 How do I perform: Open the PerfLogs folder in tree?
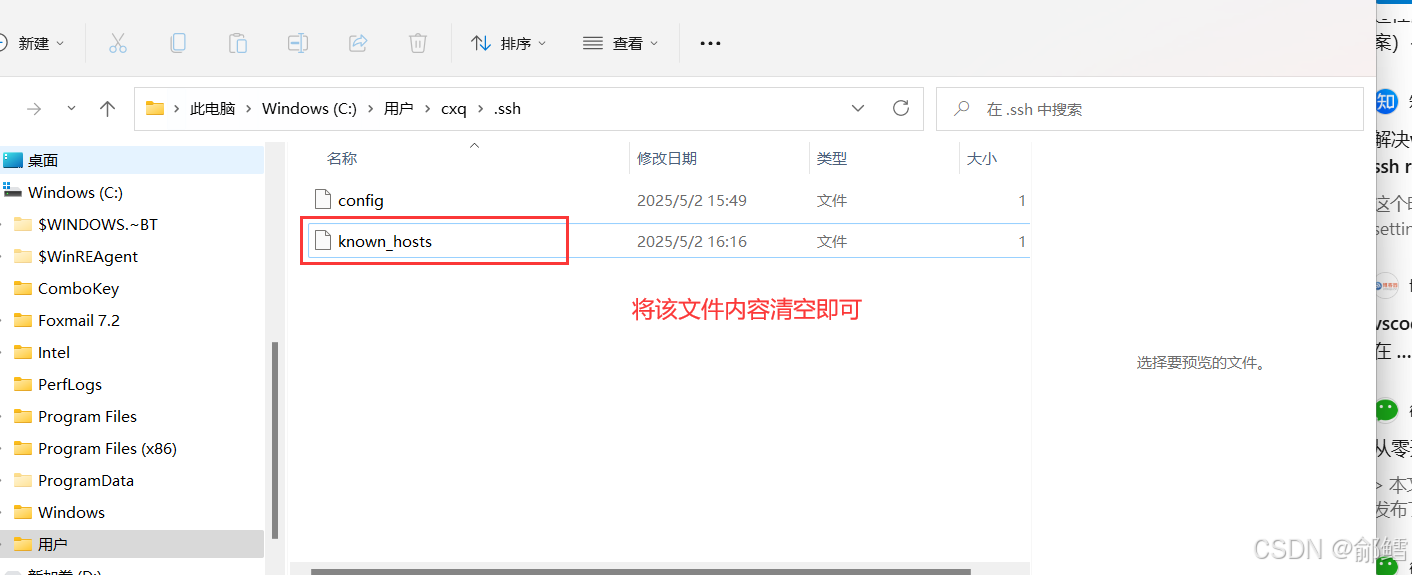click(x=70, y=384)
